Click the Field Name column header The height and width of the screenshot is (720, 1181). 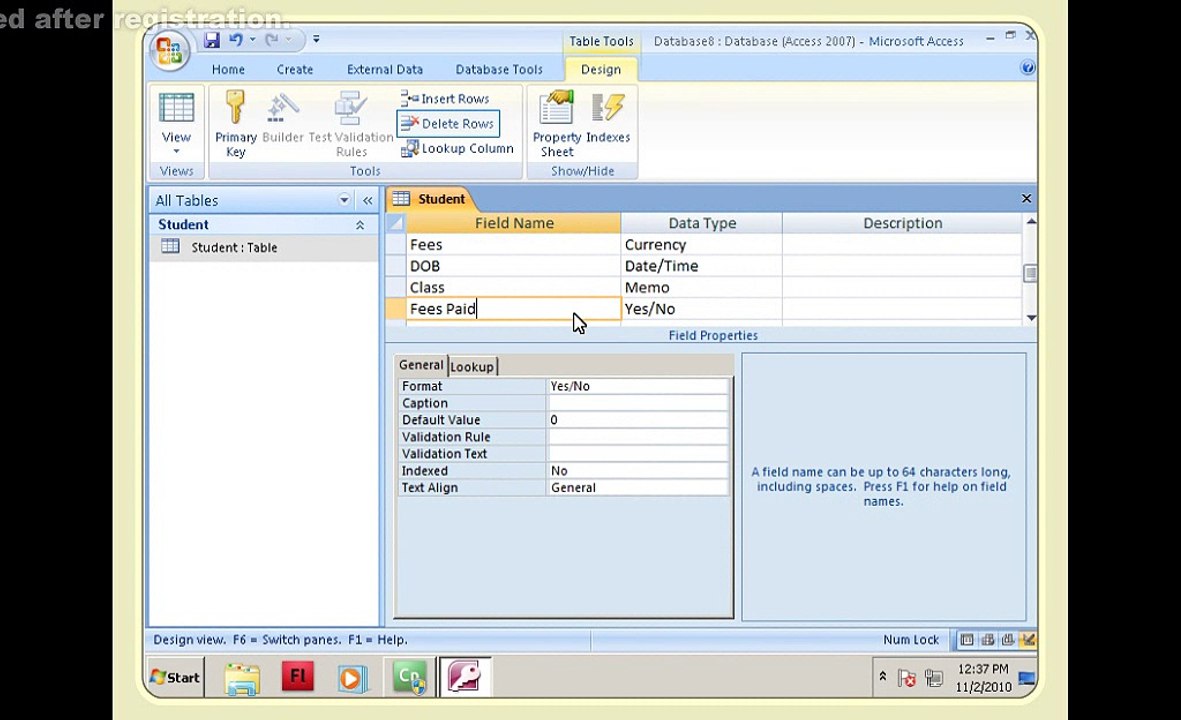click(x=514, y=223)
